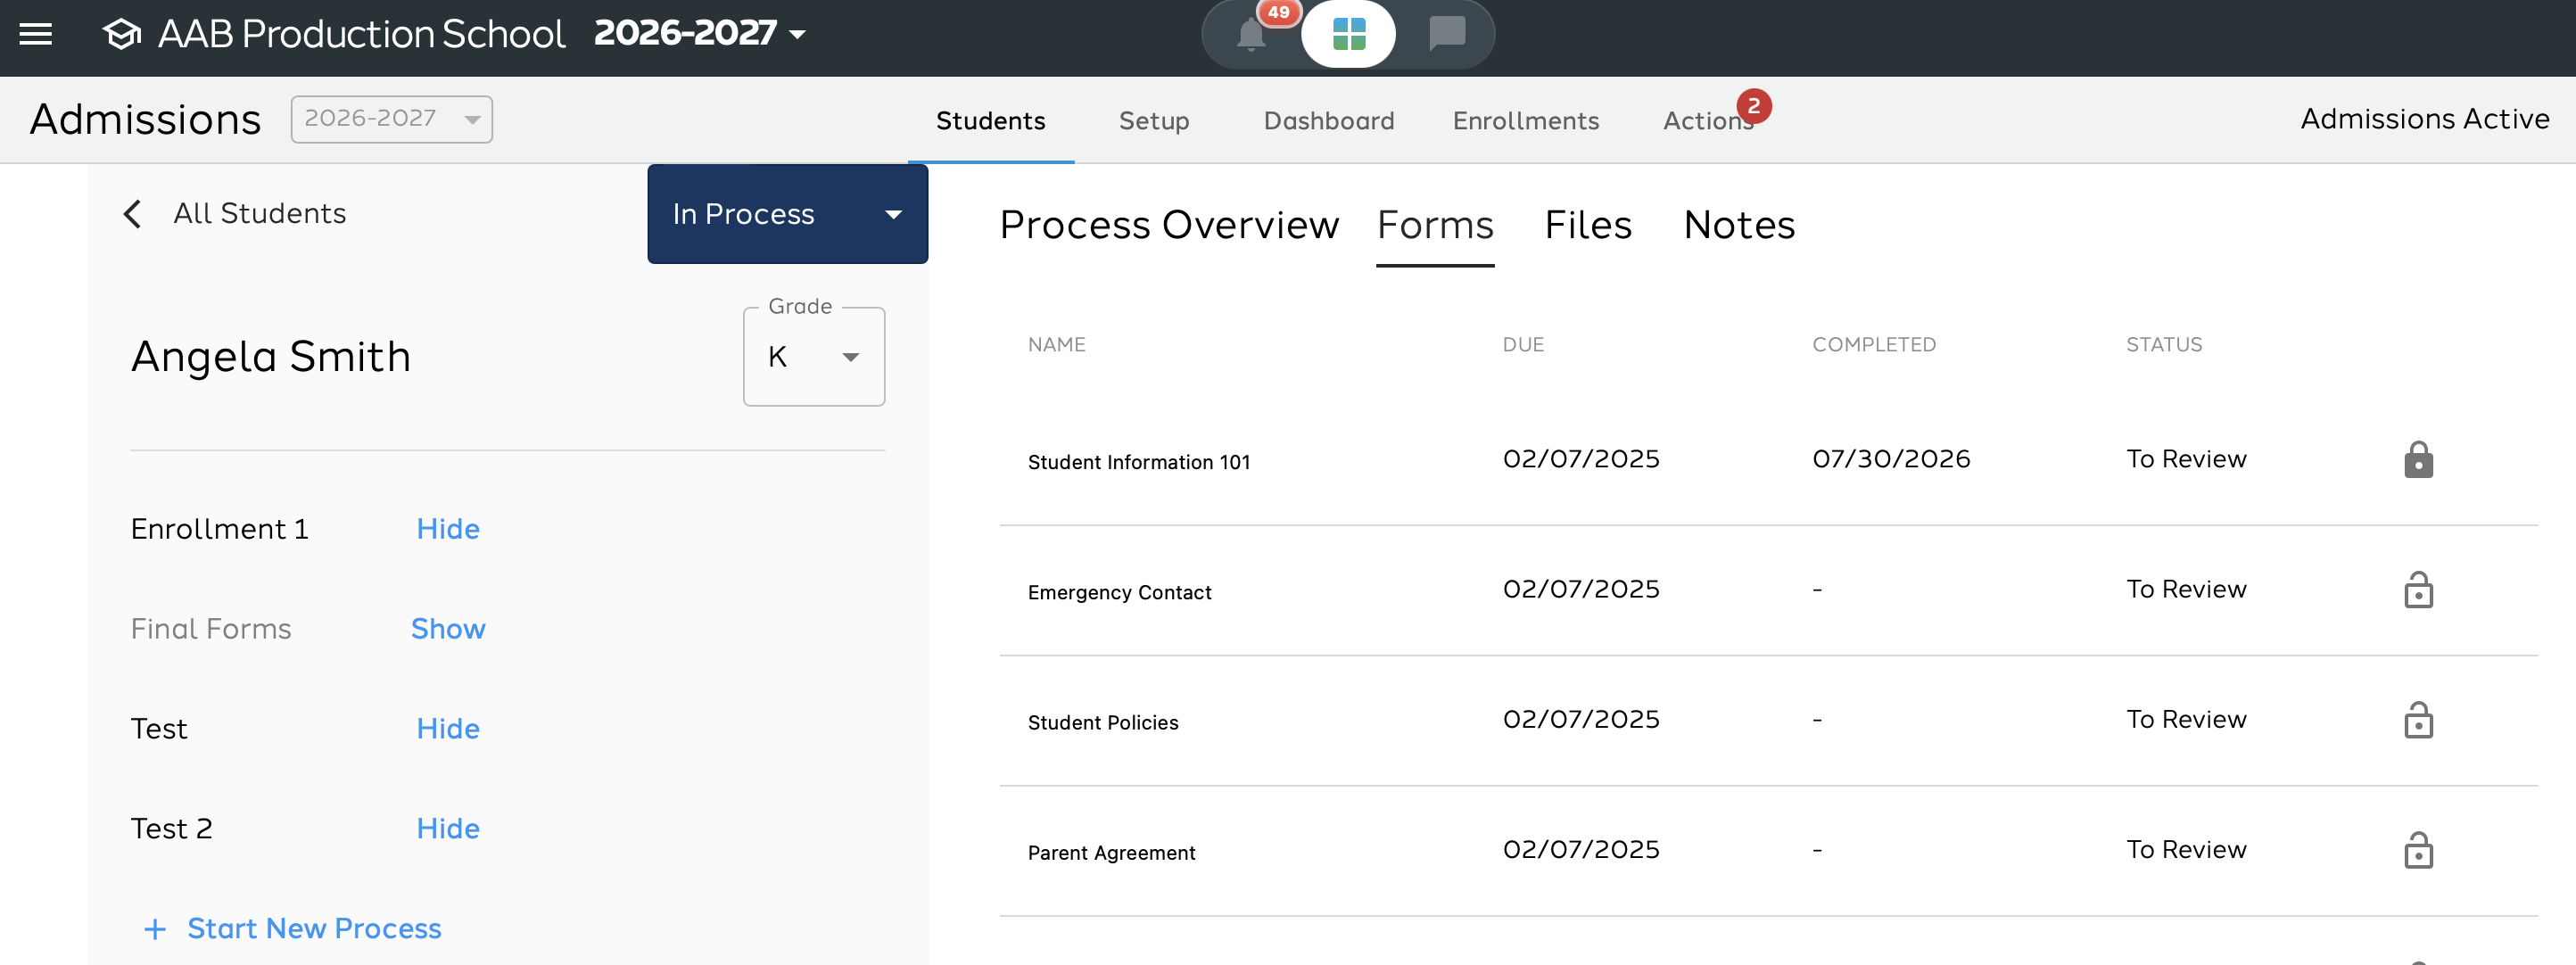Show the Final Forms process
The width and height of the screenshot is (2576, 965).
447,629
